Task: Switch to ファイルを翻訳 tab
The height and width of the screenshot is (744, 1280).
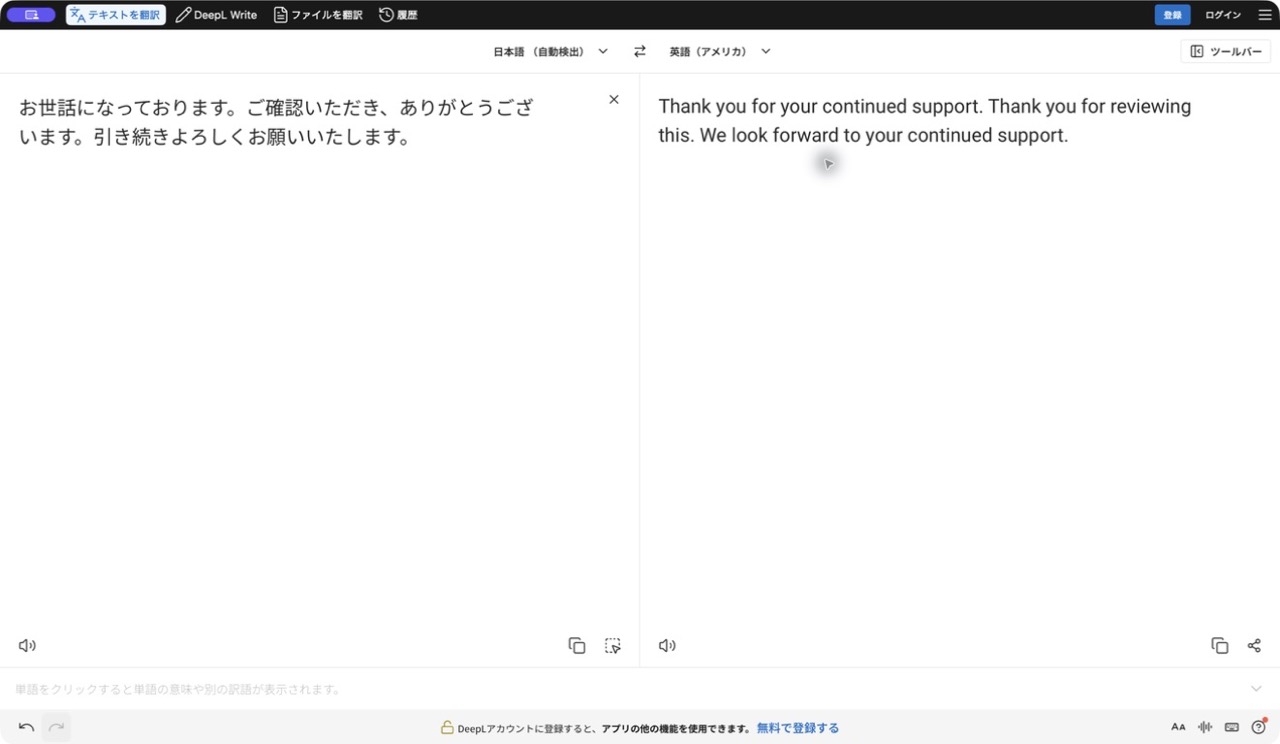Action: (x=318, y=15)
